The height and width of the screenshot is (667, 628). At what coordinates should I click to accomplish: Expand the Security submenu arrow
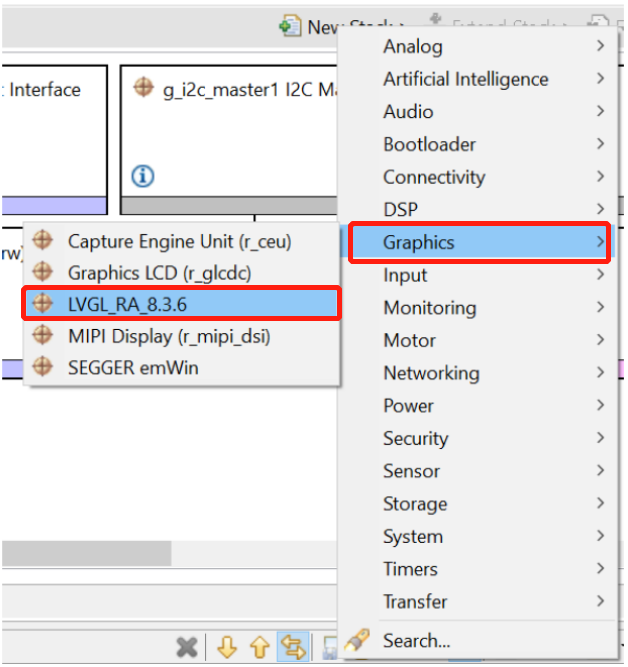pos(600,438)
